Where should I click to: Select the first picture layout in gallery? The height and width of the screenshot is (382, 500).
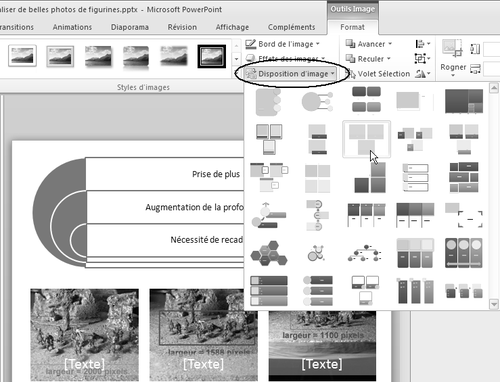point(269,102)
